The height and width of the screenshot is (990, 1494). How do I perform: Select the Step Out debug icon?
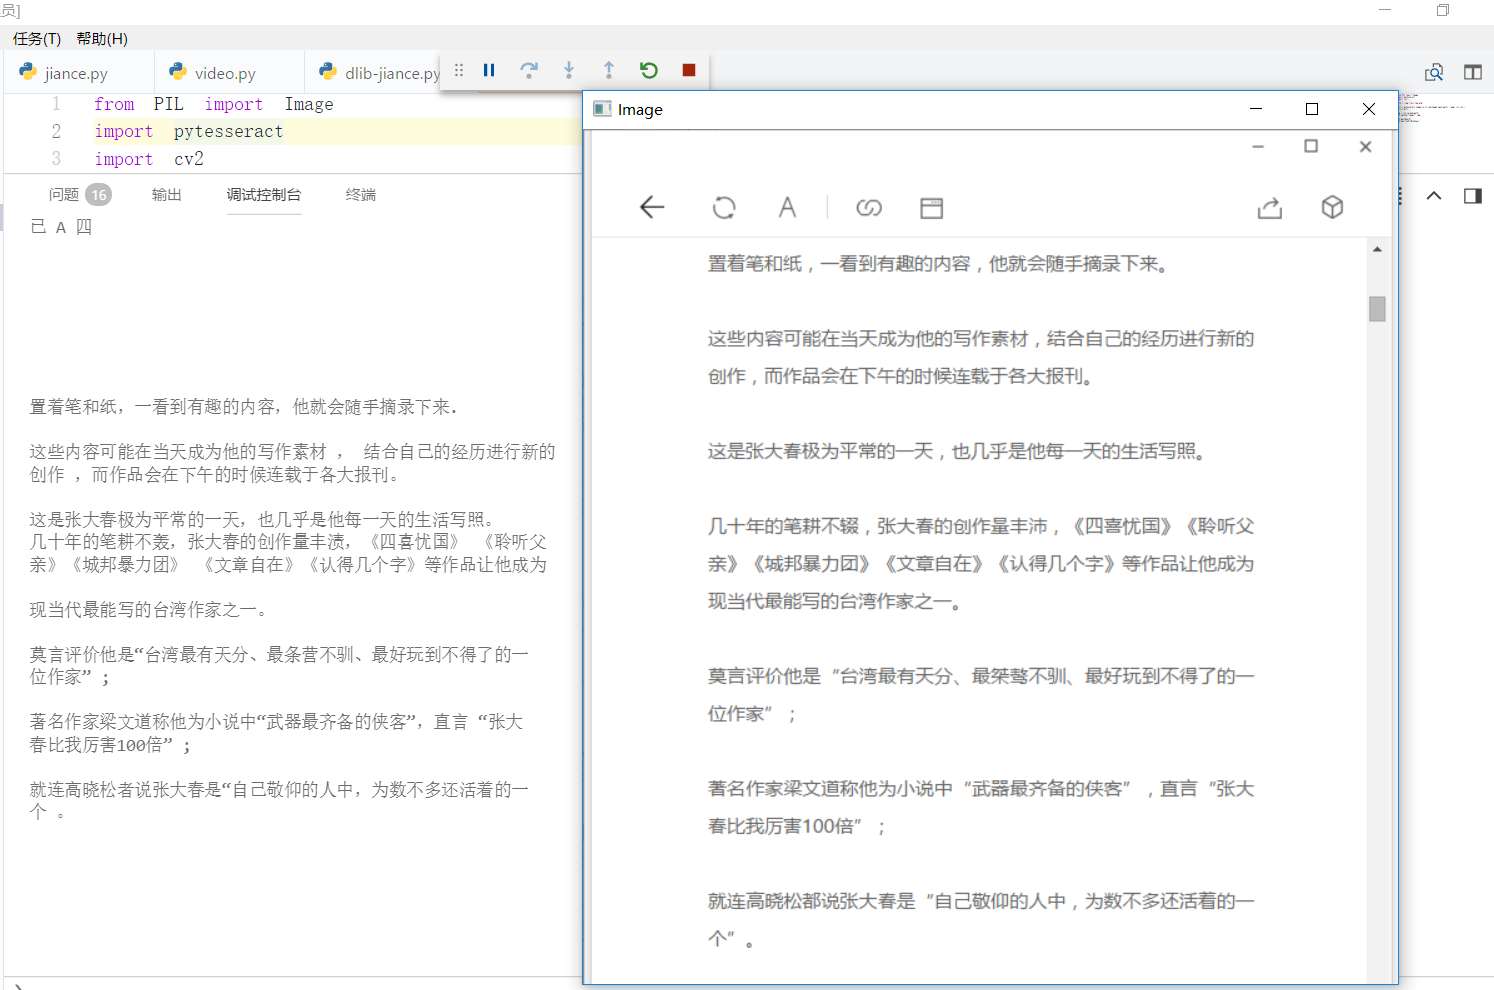click(609, 70)
